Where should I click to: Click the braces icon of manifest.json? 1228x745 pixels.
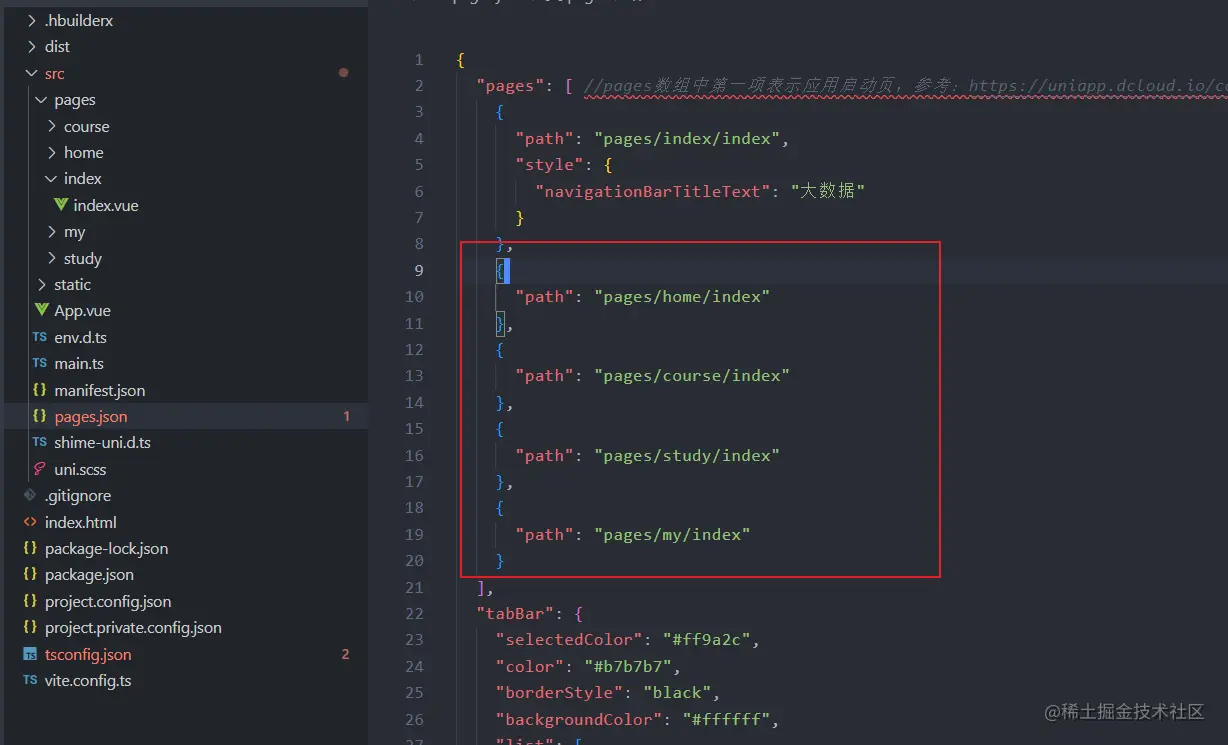tap(40, 390)
